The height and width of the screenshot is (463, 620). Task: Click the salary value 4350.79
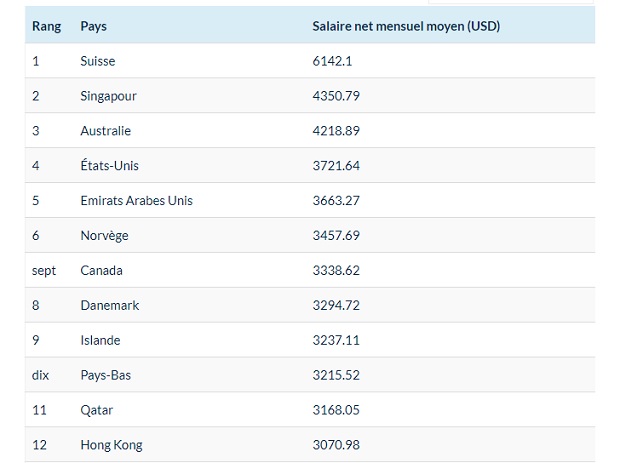(x=336, y=96)
